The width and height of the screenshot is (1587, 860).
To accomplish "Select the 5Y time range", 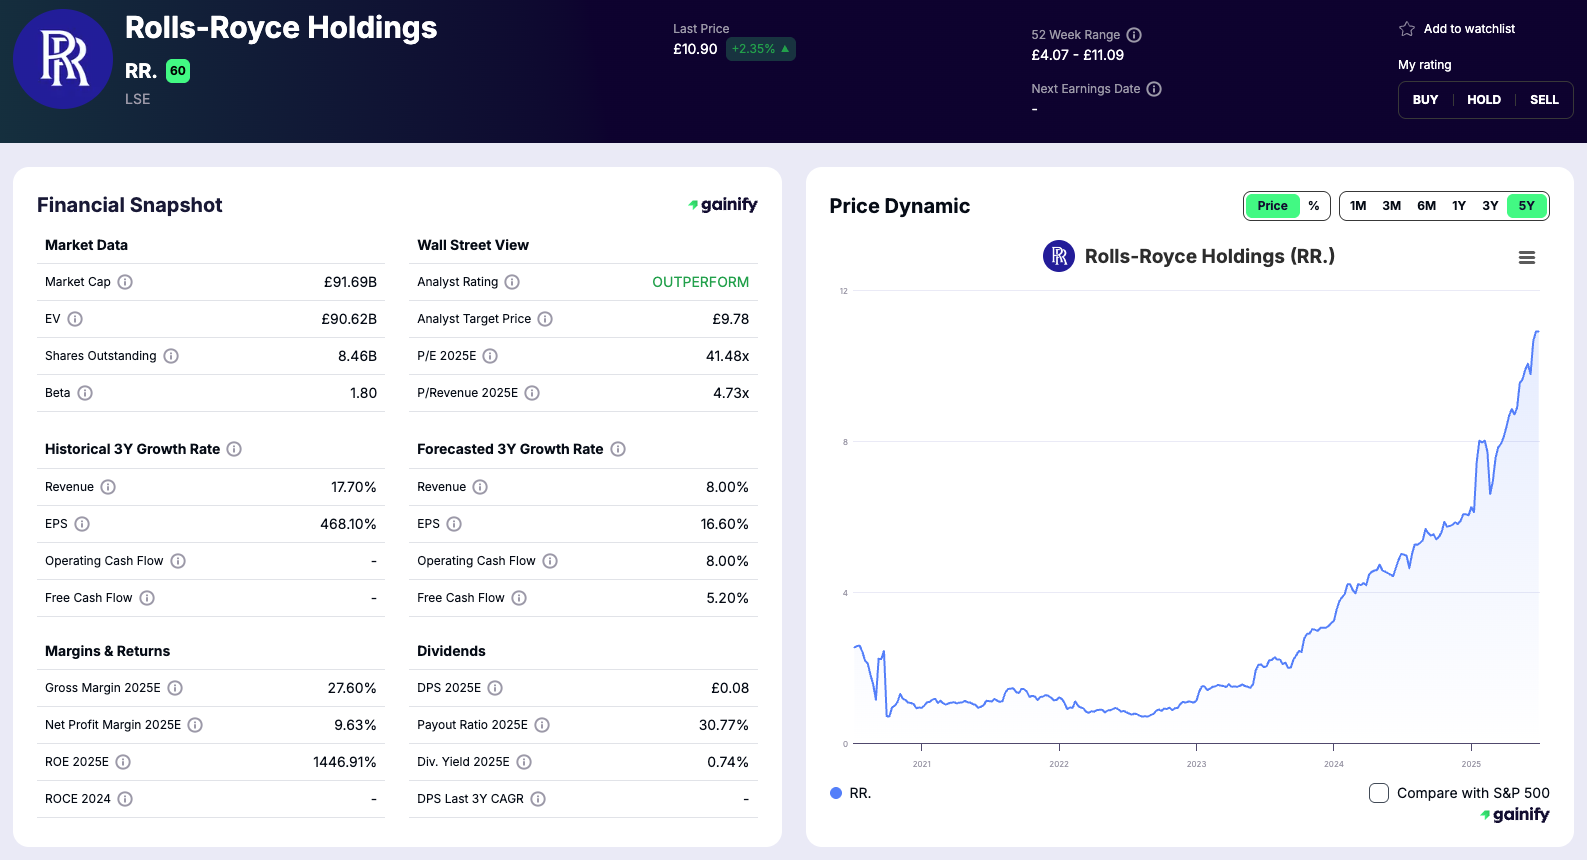I will pyautogui.click(x=1527, y=206).
